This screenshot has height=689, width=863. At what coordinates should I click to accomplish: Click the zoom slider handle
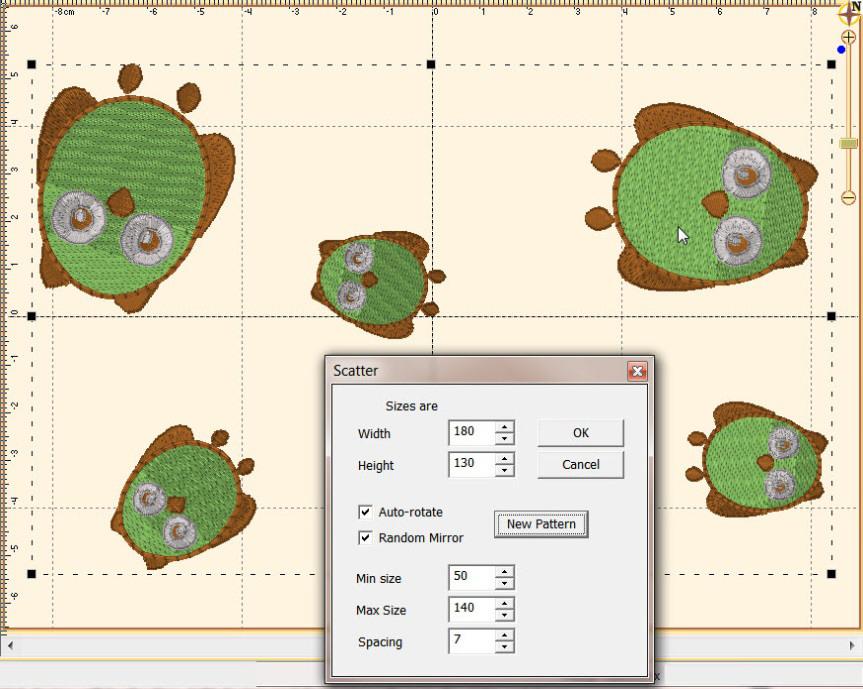coord(849,144)
